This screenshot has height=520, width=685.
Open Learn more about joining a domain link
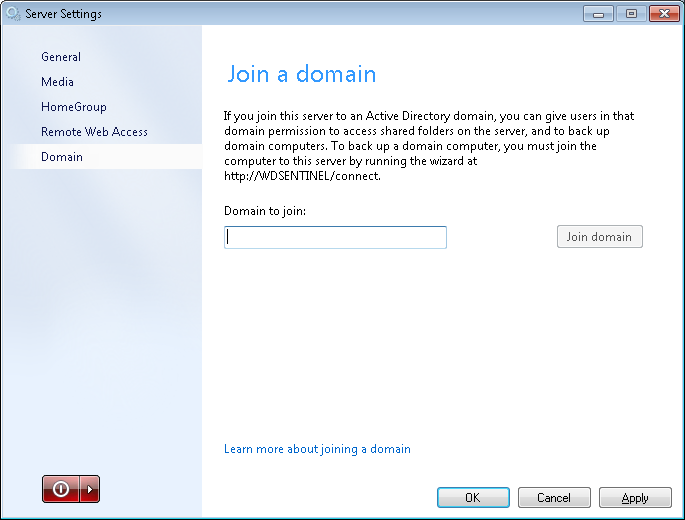coord(317,449)
